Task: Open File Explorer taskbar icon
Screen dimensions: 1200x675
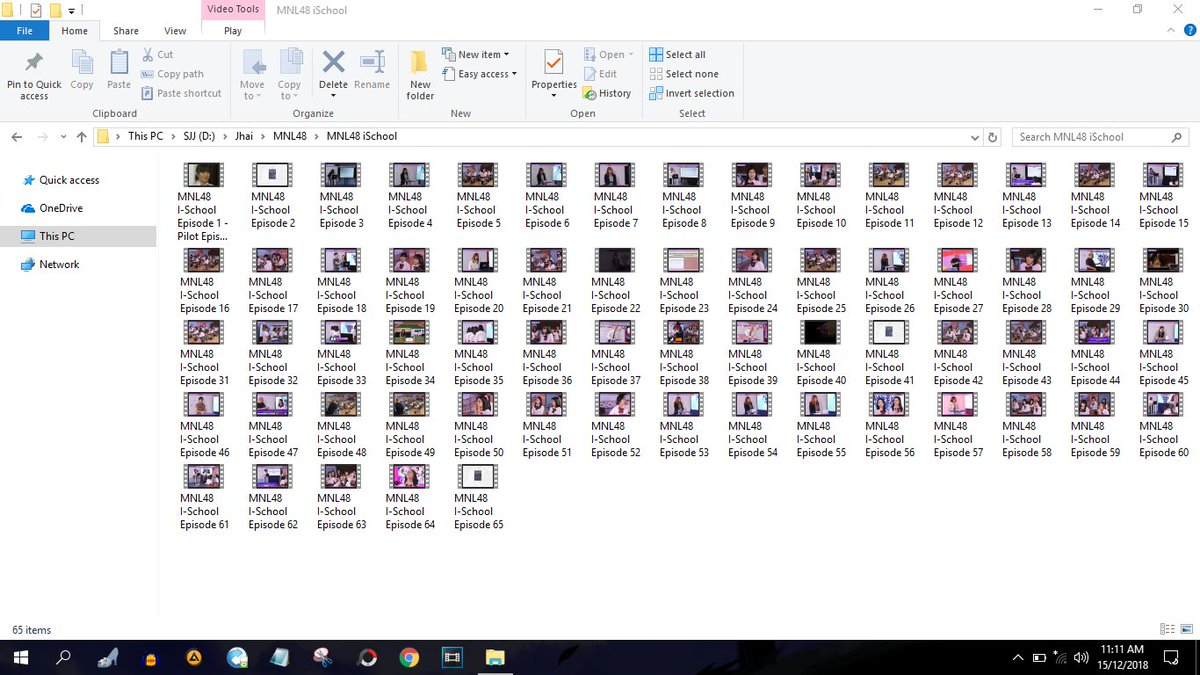Action: coord(495,657)
